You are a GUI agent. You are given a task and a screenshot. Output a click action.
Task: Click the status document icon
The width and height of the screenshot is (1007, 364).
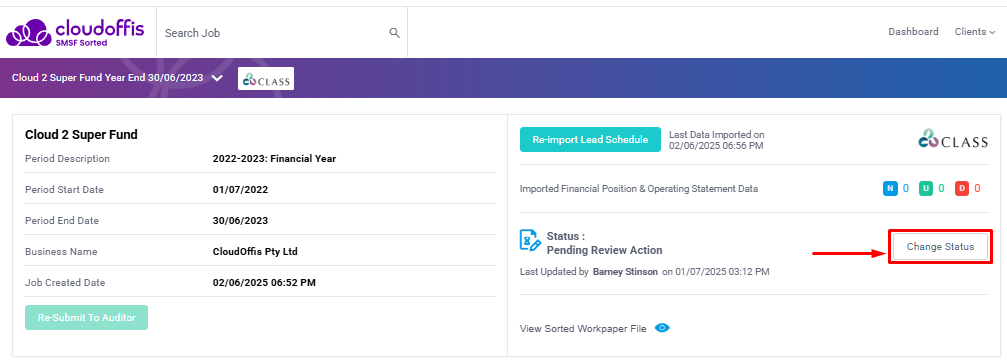click(530, 241)
